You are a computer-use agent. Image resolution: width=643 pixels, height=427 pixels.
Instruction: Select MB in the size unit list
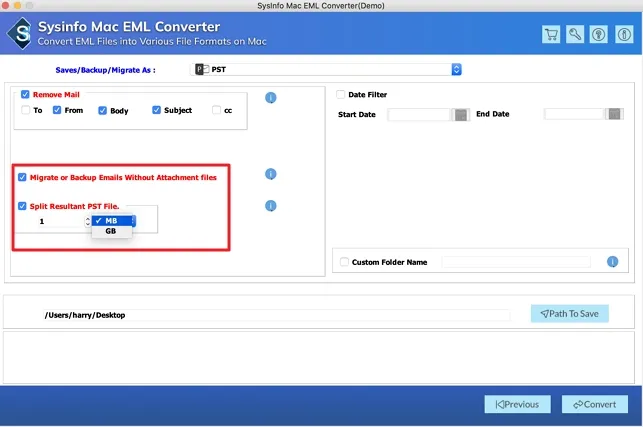tap(112, 221)
